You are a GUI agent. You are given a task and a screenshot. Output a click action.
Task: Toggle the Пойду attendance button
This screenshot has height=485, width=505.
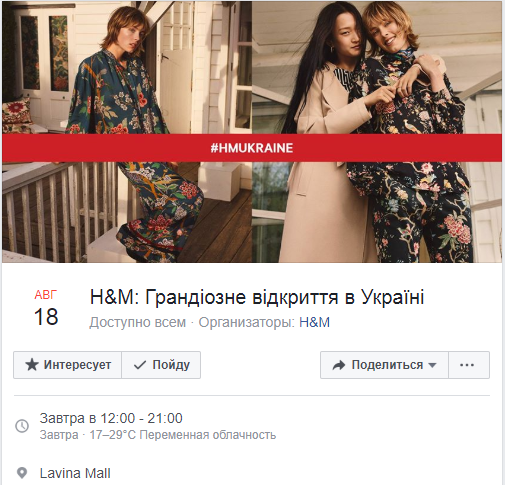161,365
